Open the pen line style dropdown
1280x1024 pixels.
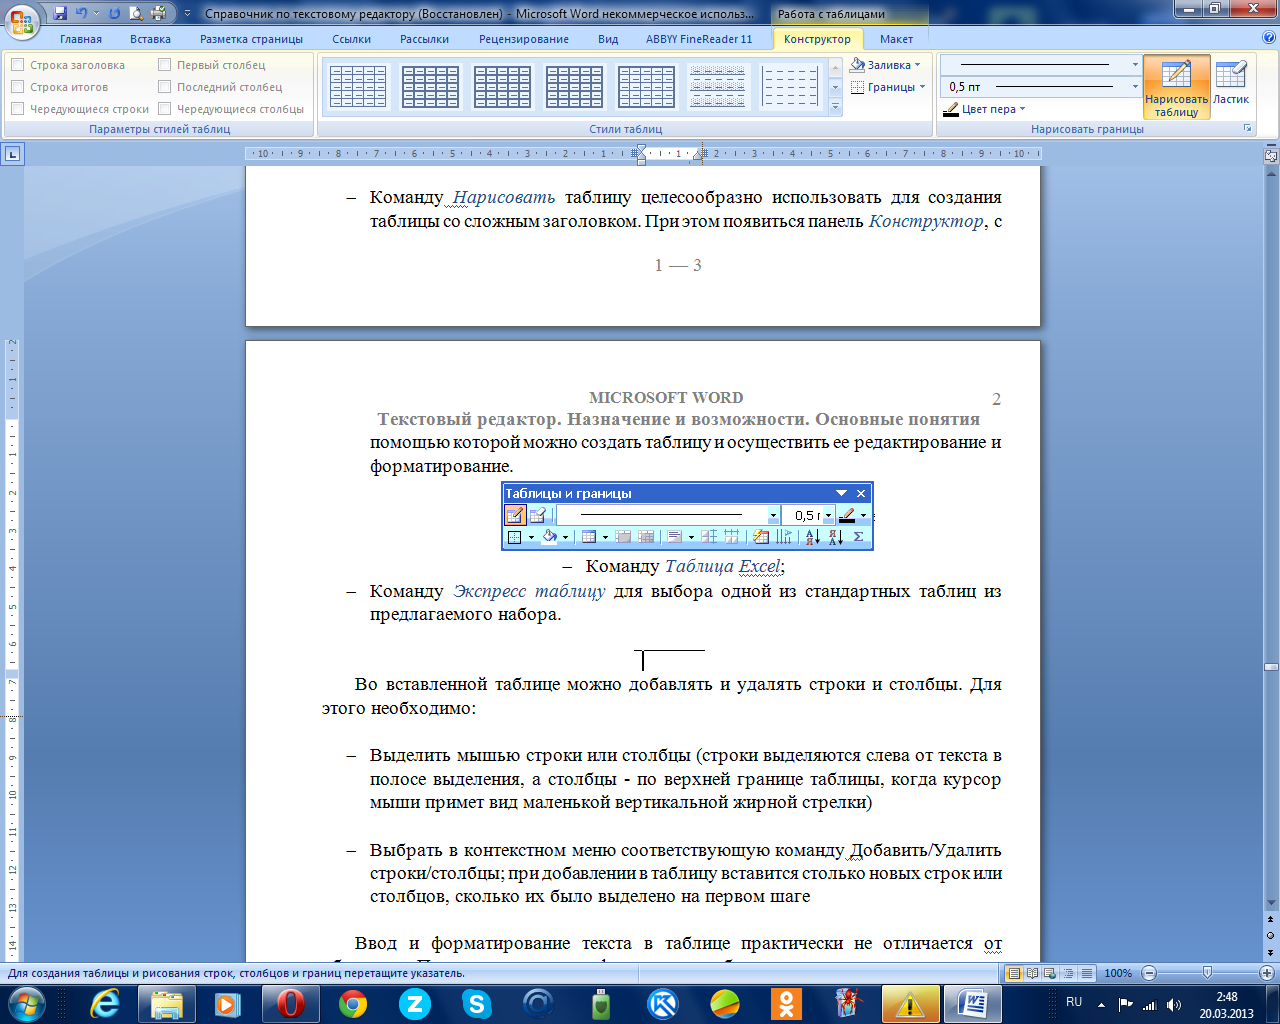click(1135, 65)
